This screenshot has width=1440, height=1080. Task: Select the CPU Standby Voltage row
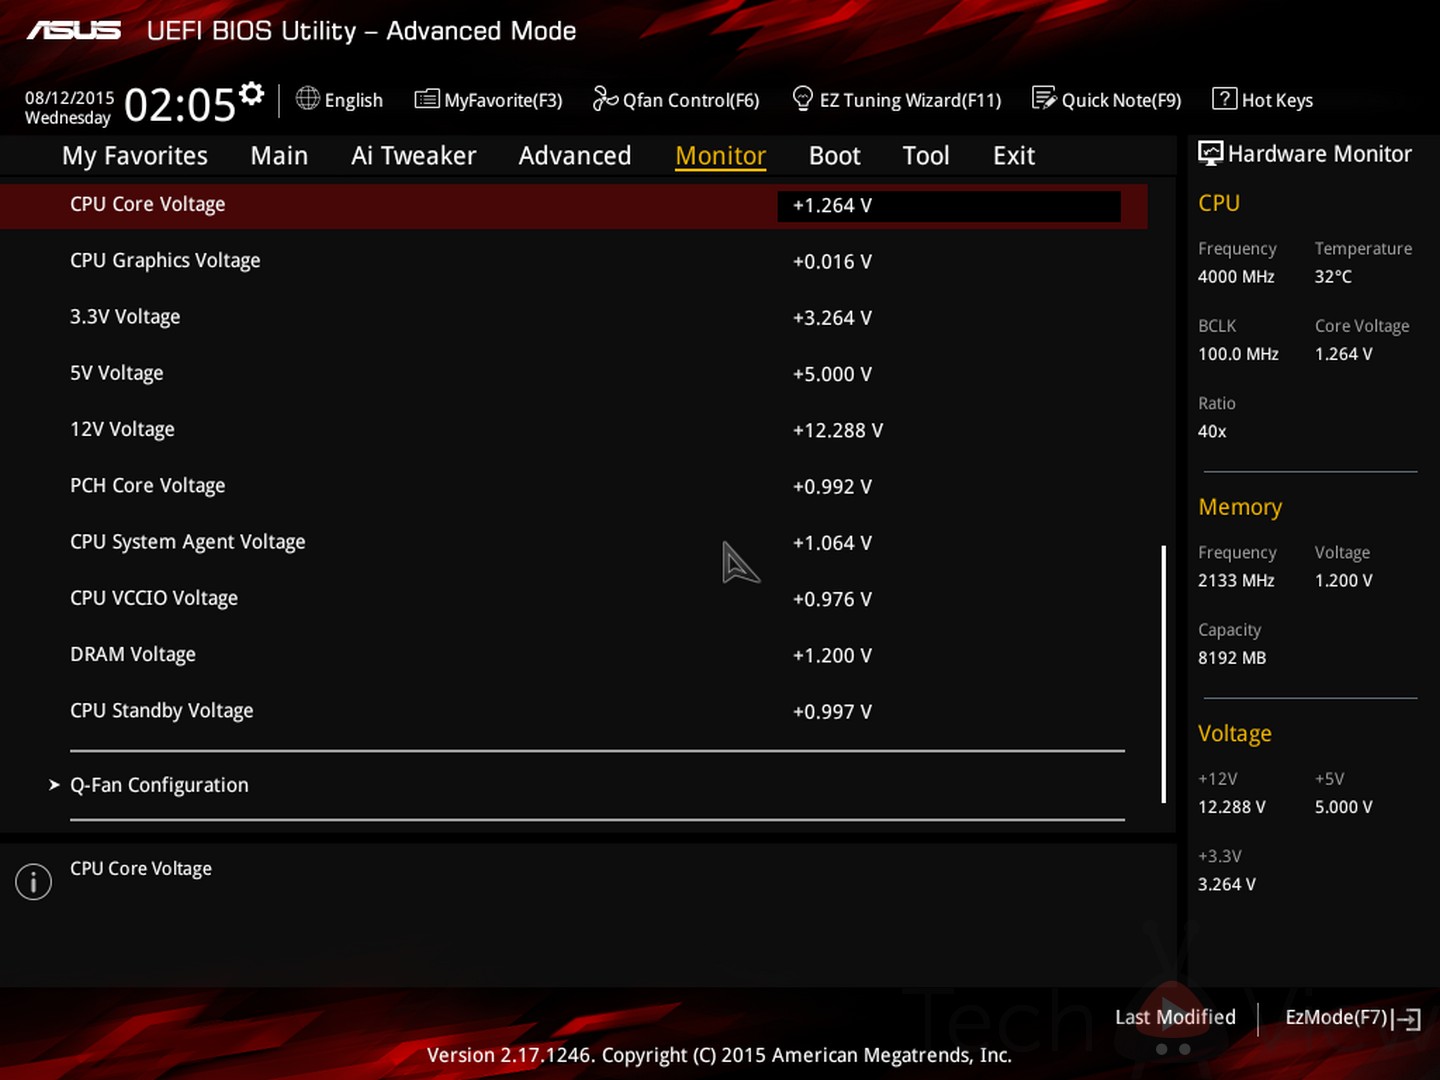574,711
